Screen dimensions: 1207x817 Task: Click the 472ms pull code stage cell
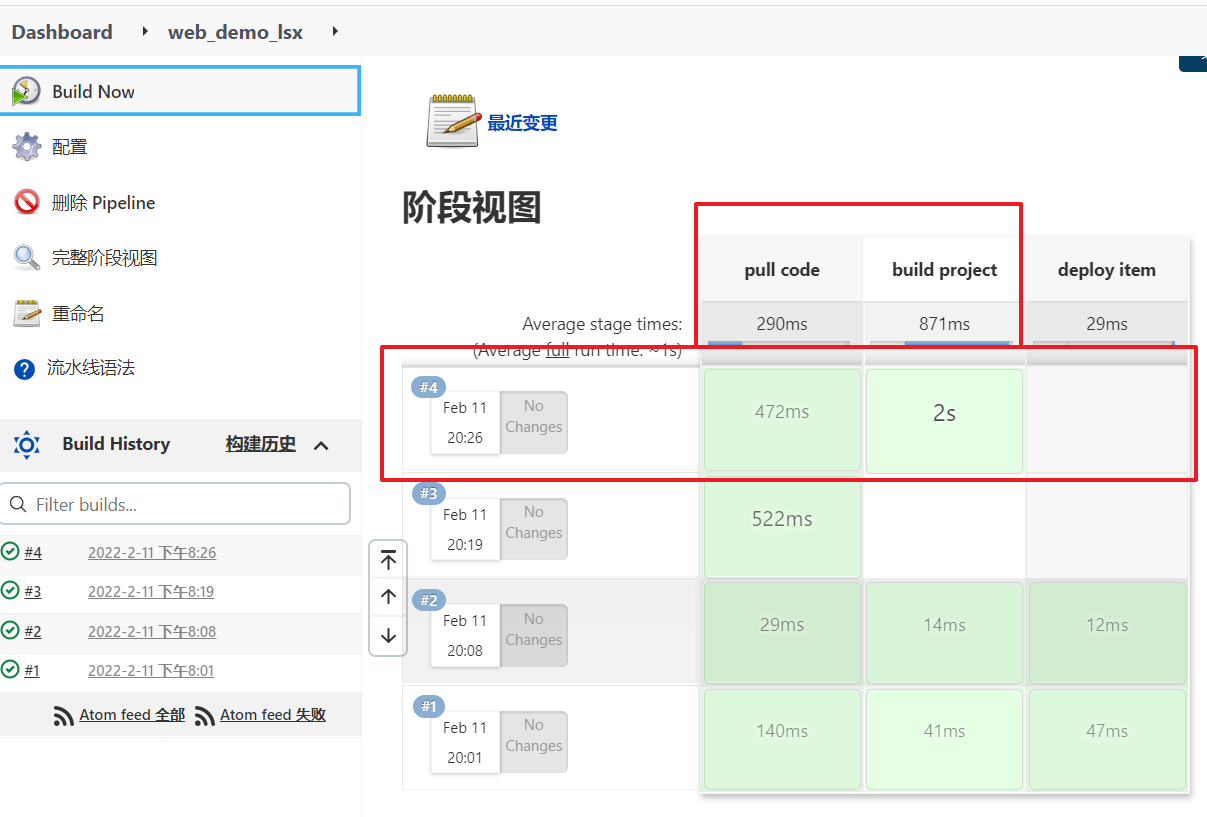(x=782, y=420)
